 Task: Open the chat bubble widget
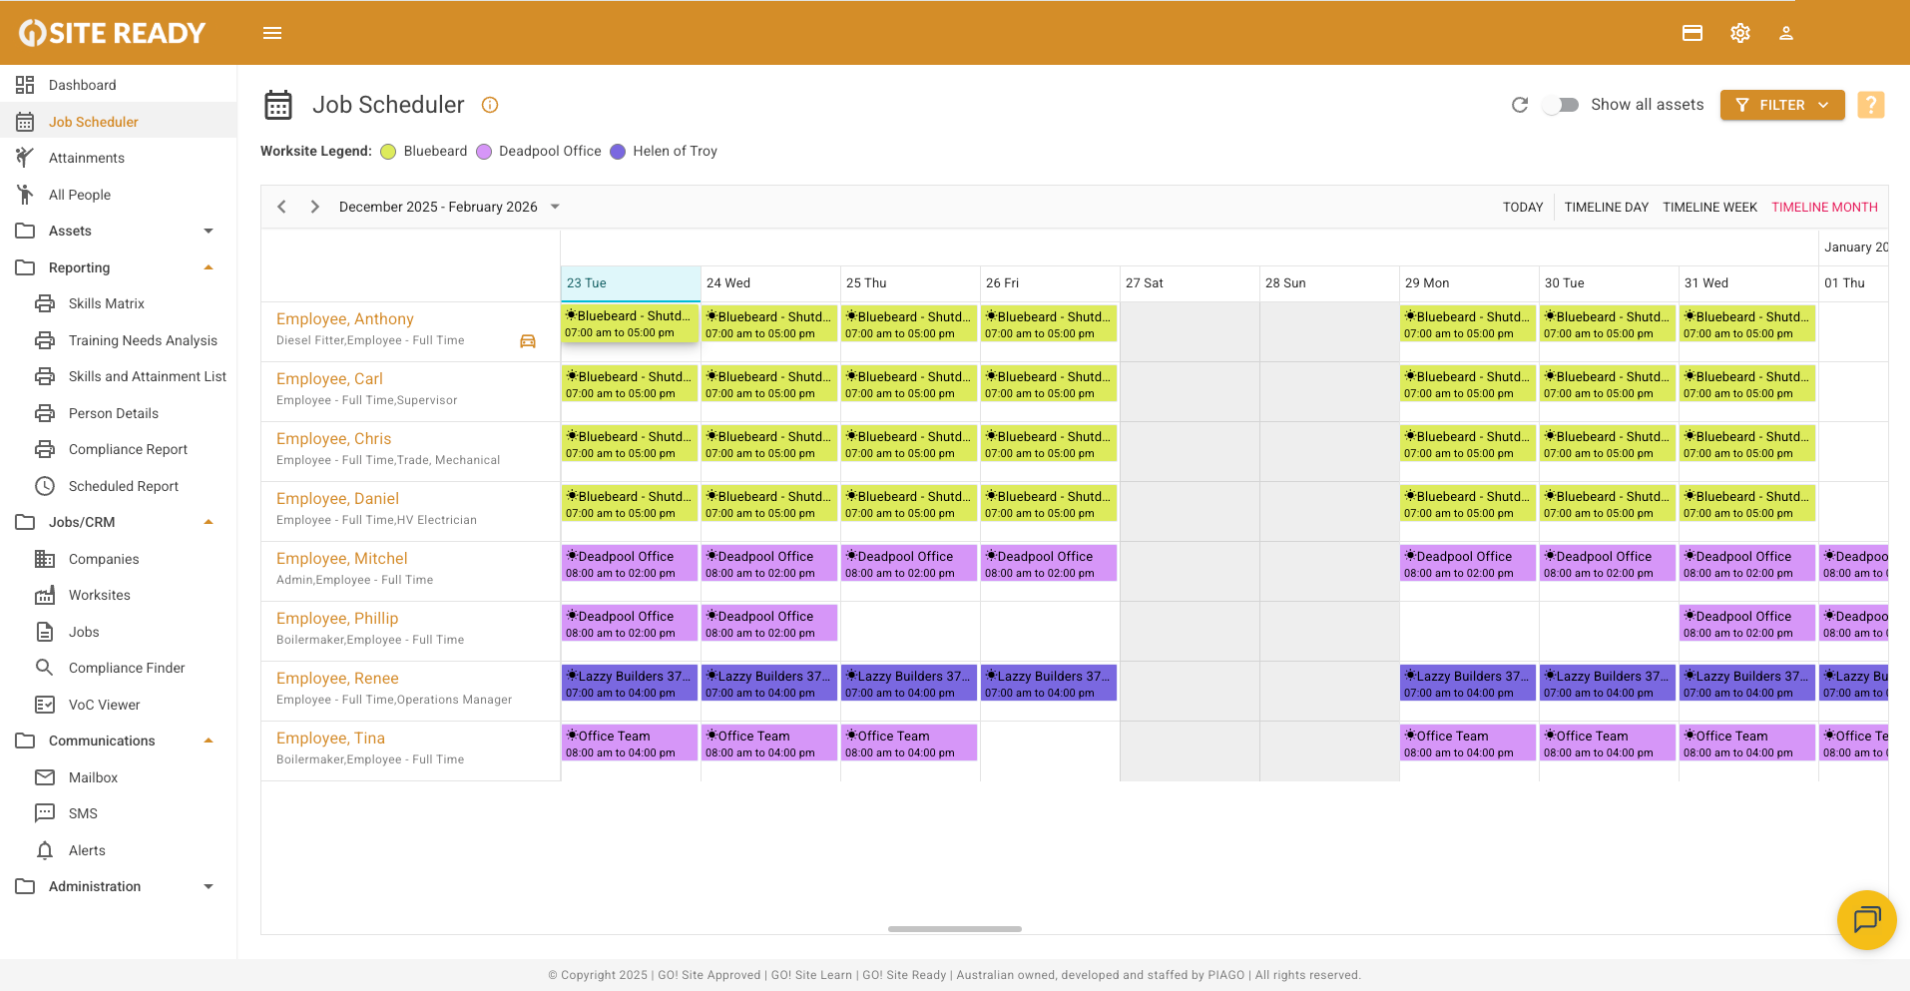[1866, 919]
